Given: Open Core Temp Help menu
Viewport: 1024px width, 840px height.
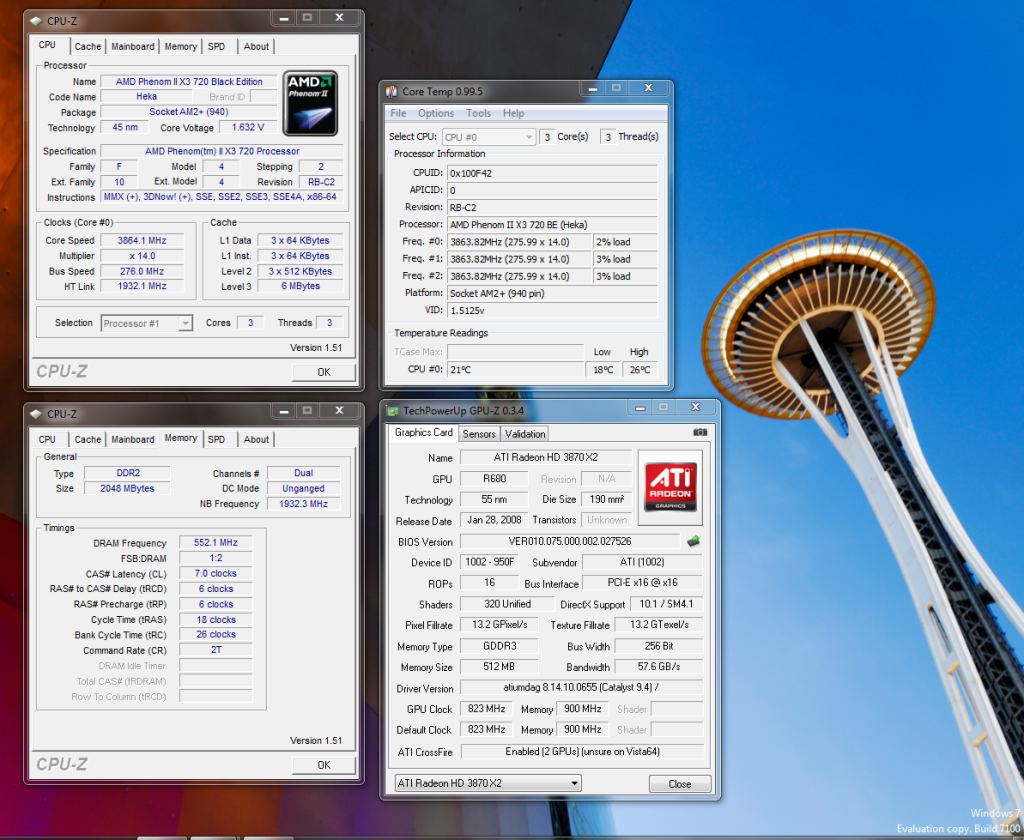Looking at the screenshot, I should click(513, 113).
